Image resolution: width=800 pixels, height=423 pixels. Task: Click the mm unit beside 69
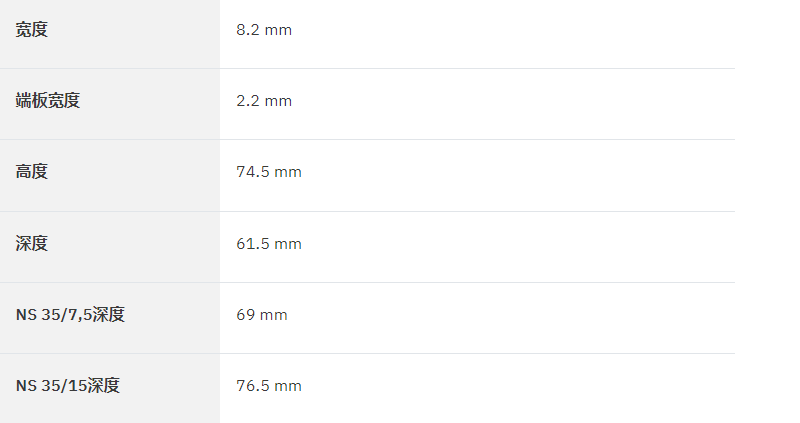tap(274, 315)
